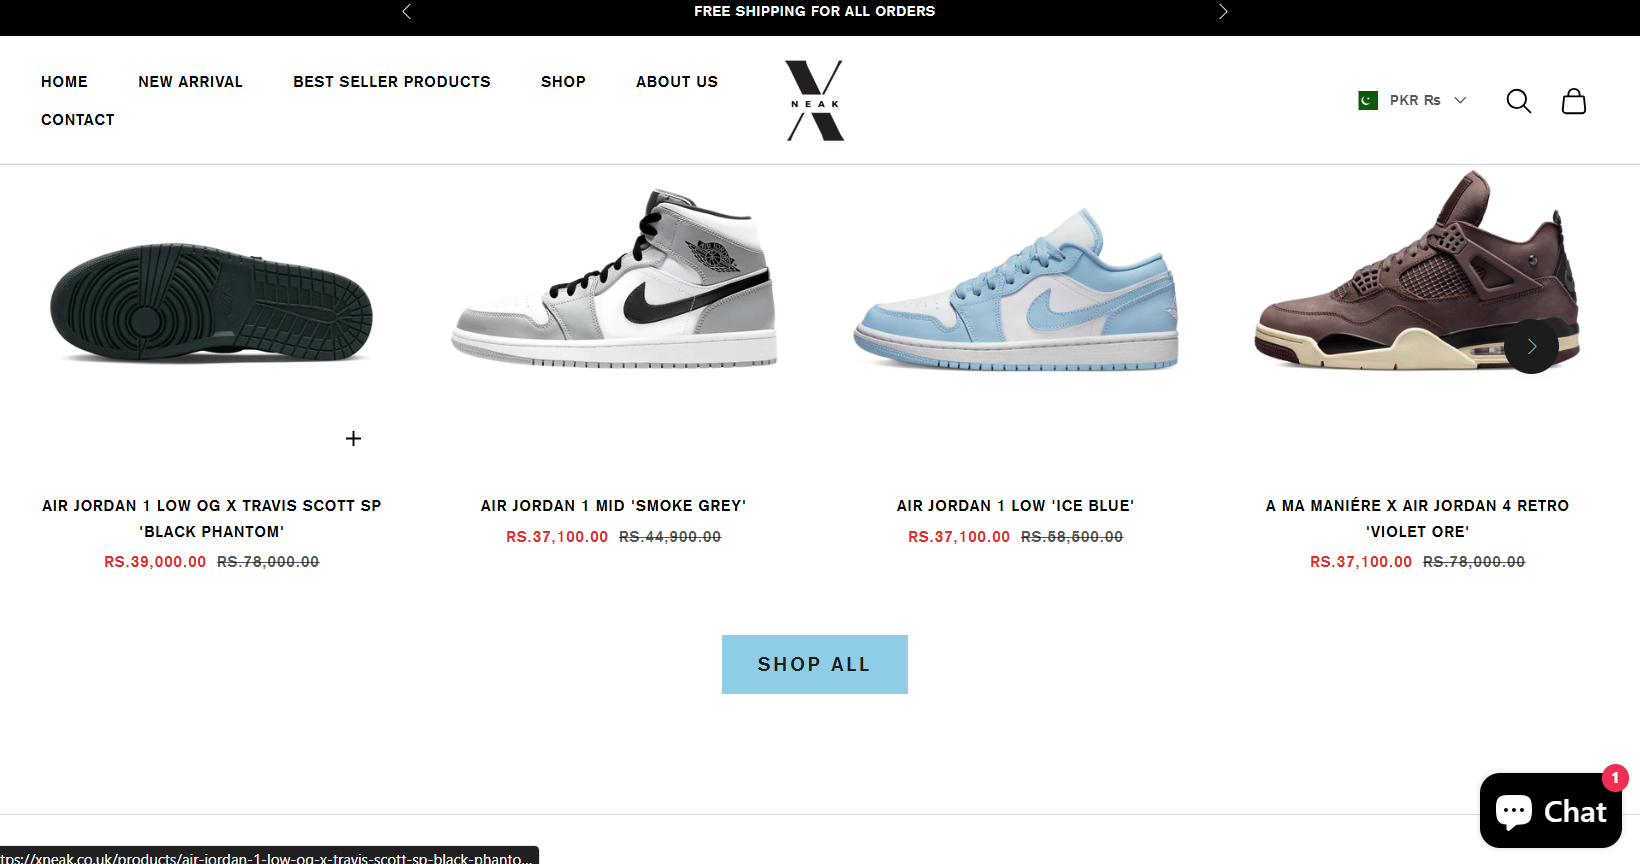Click the plus quick-add icon on Black Phantom
Viewport: 1640px width, 864px height.
(353, 438)
